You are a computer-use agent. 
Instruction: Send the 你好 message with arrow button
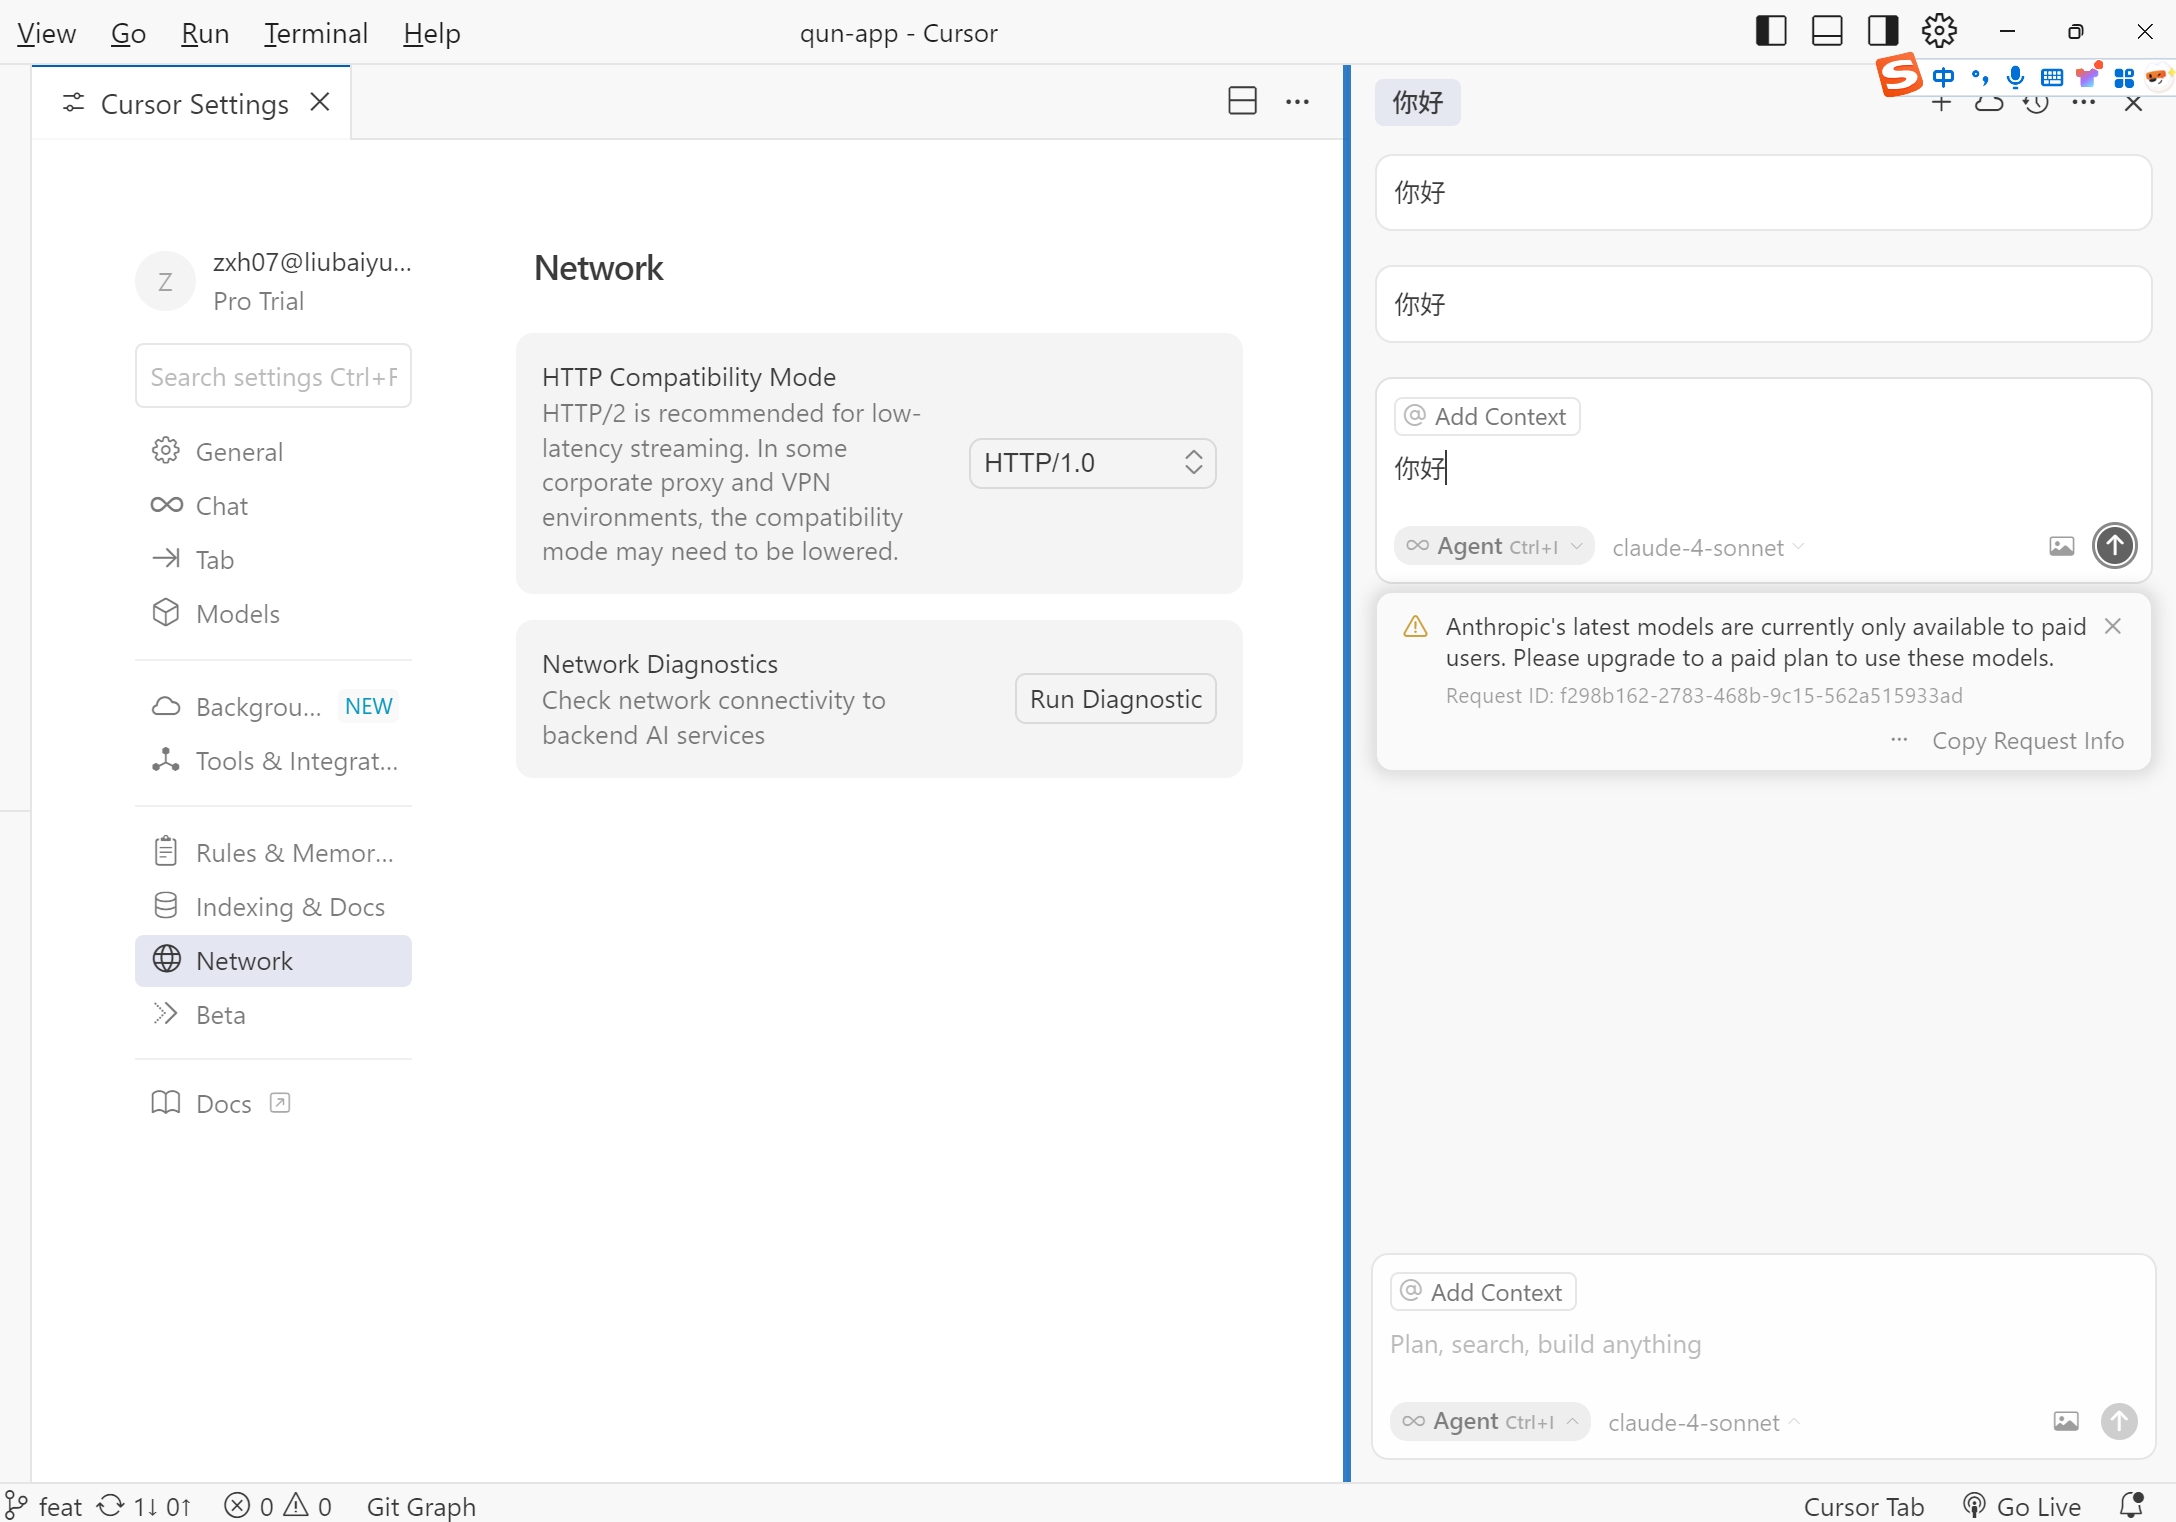pyautogui.click(x=2114, y=545)
